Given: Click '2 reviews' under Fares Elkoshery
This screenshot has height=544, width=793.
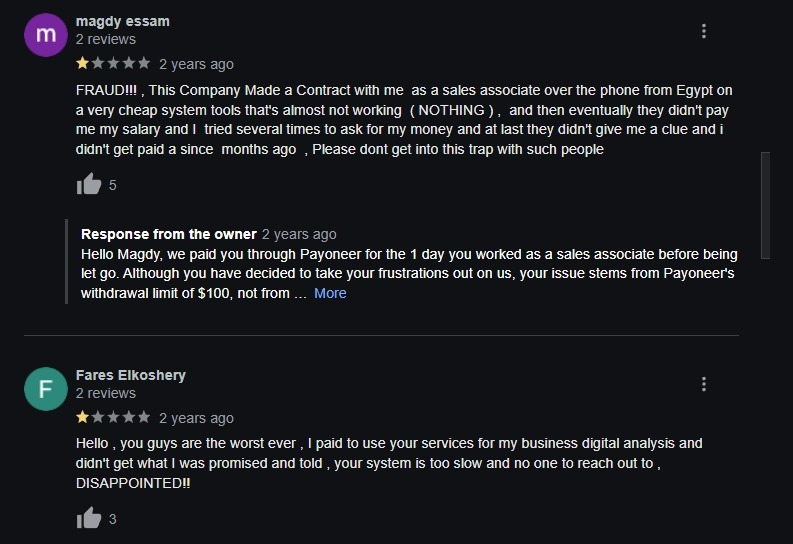Looking at the screenshot, I should 105,393.
